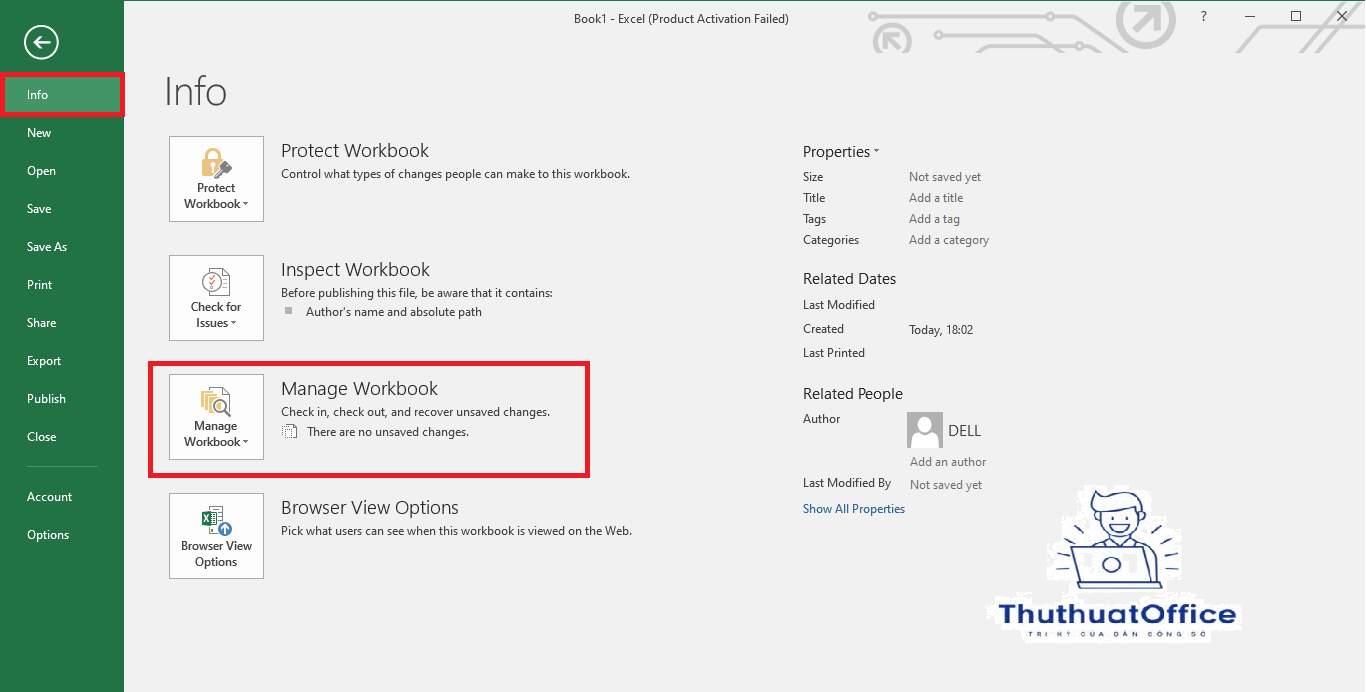Click 'Not saved yet' beside Last Modified By

click(x=946, y=485)
